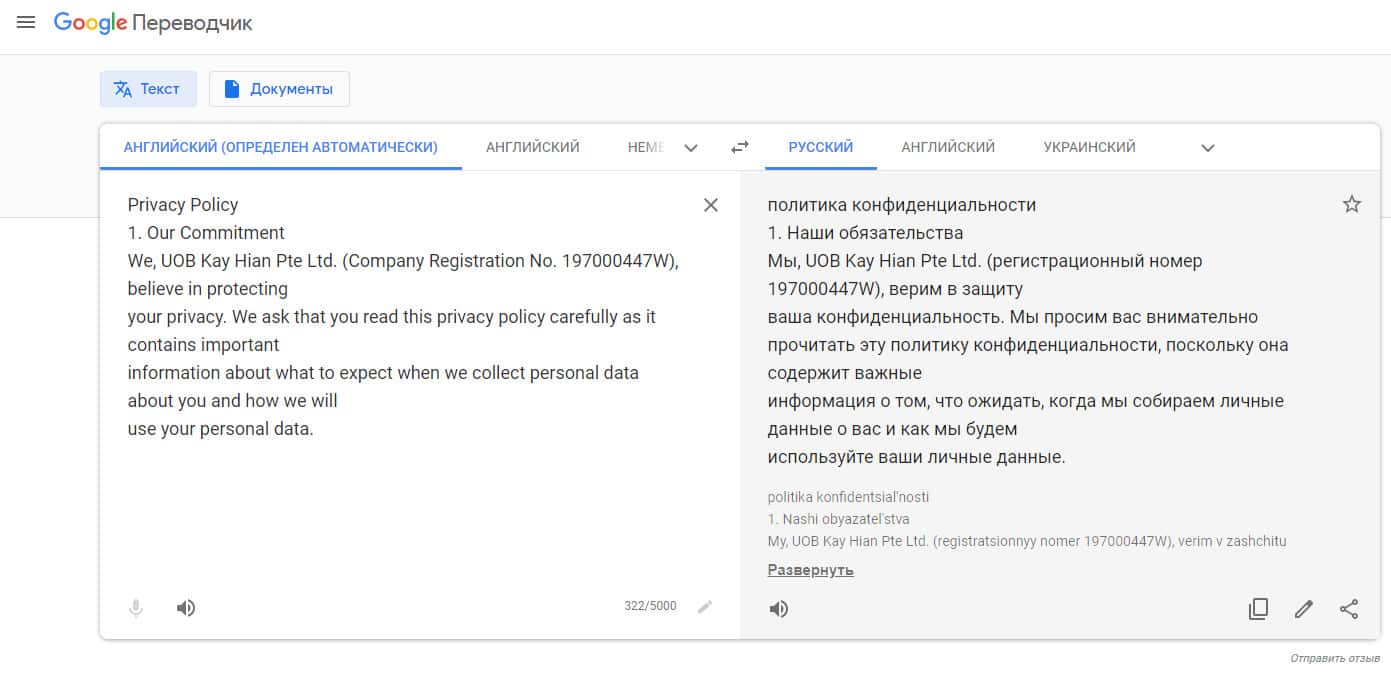Listen to the source text audio
The image size is (1391, 677).
[186, 608]
